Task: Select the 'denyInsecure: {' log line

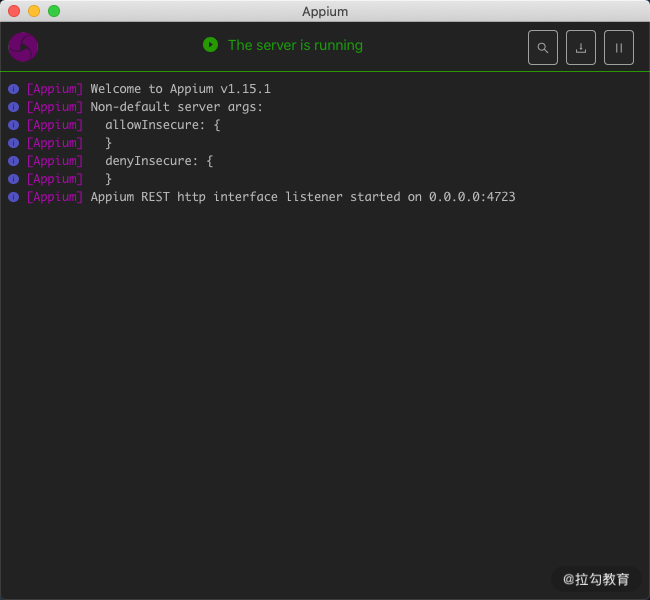Action: 159,161
